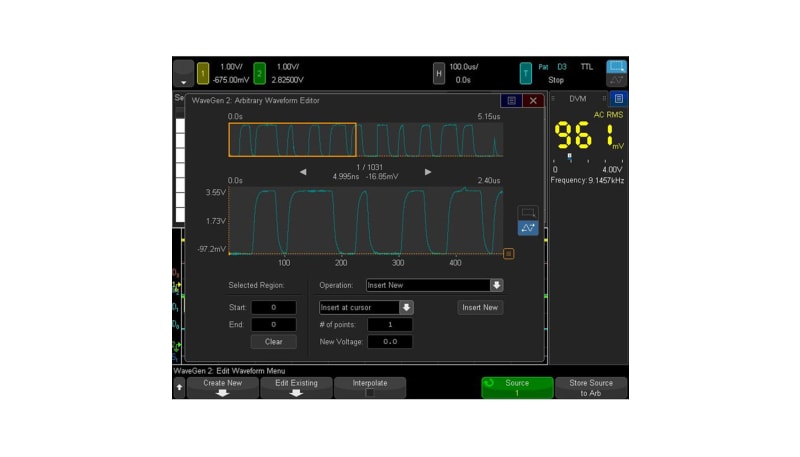Select the waveform draw tool at top-right
The width and height of the screenshot is (800, 457).
616,81
